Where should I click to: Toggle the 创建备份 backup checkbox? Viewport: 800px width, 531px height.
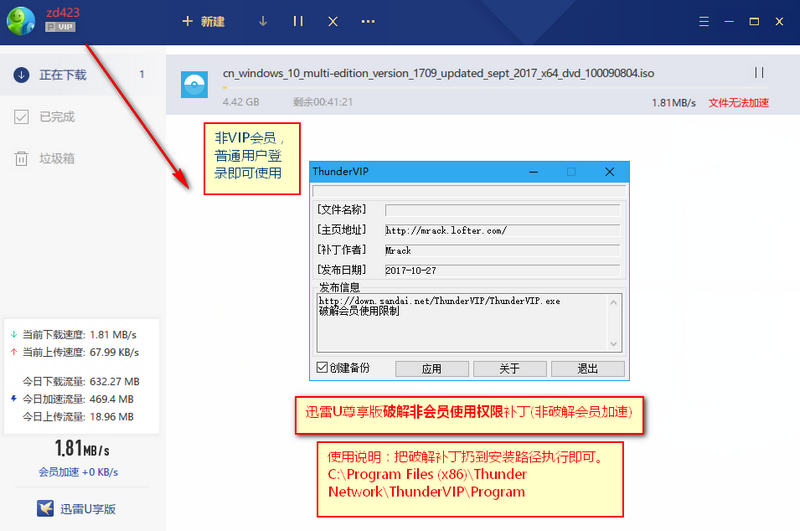point(322,368)
